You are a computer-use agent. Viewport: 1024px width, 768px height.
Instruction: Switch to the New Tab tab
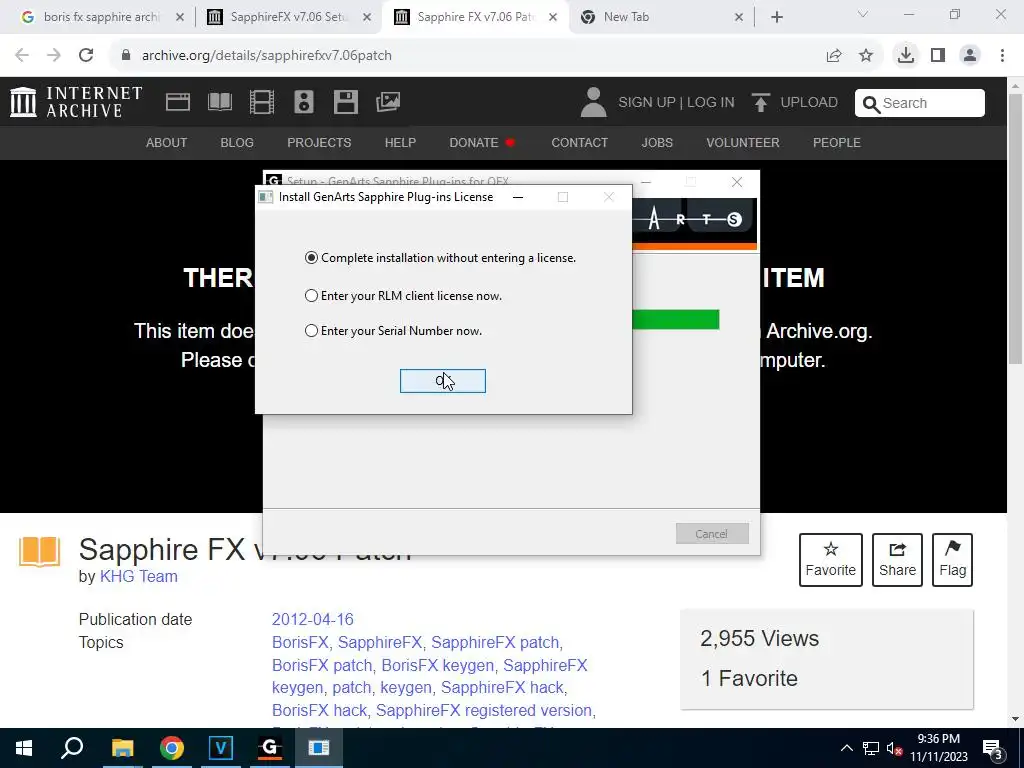pos(660,17)
